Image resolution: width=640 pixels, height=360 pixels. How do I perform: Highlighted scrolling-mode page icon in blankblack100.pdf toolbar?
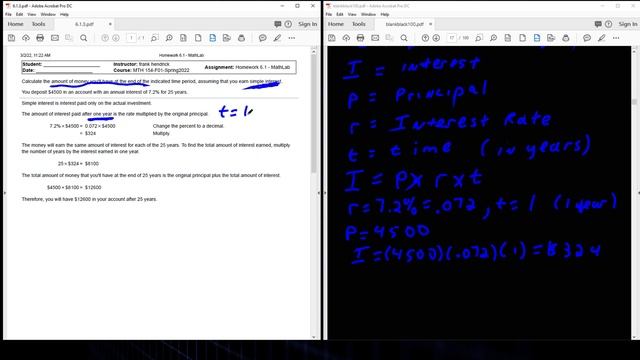point(537,38)
